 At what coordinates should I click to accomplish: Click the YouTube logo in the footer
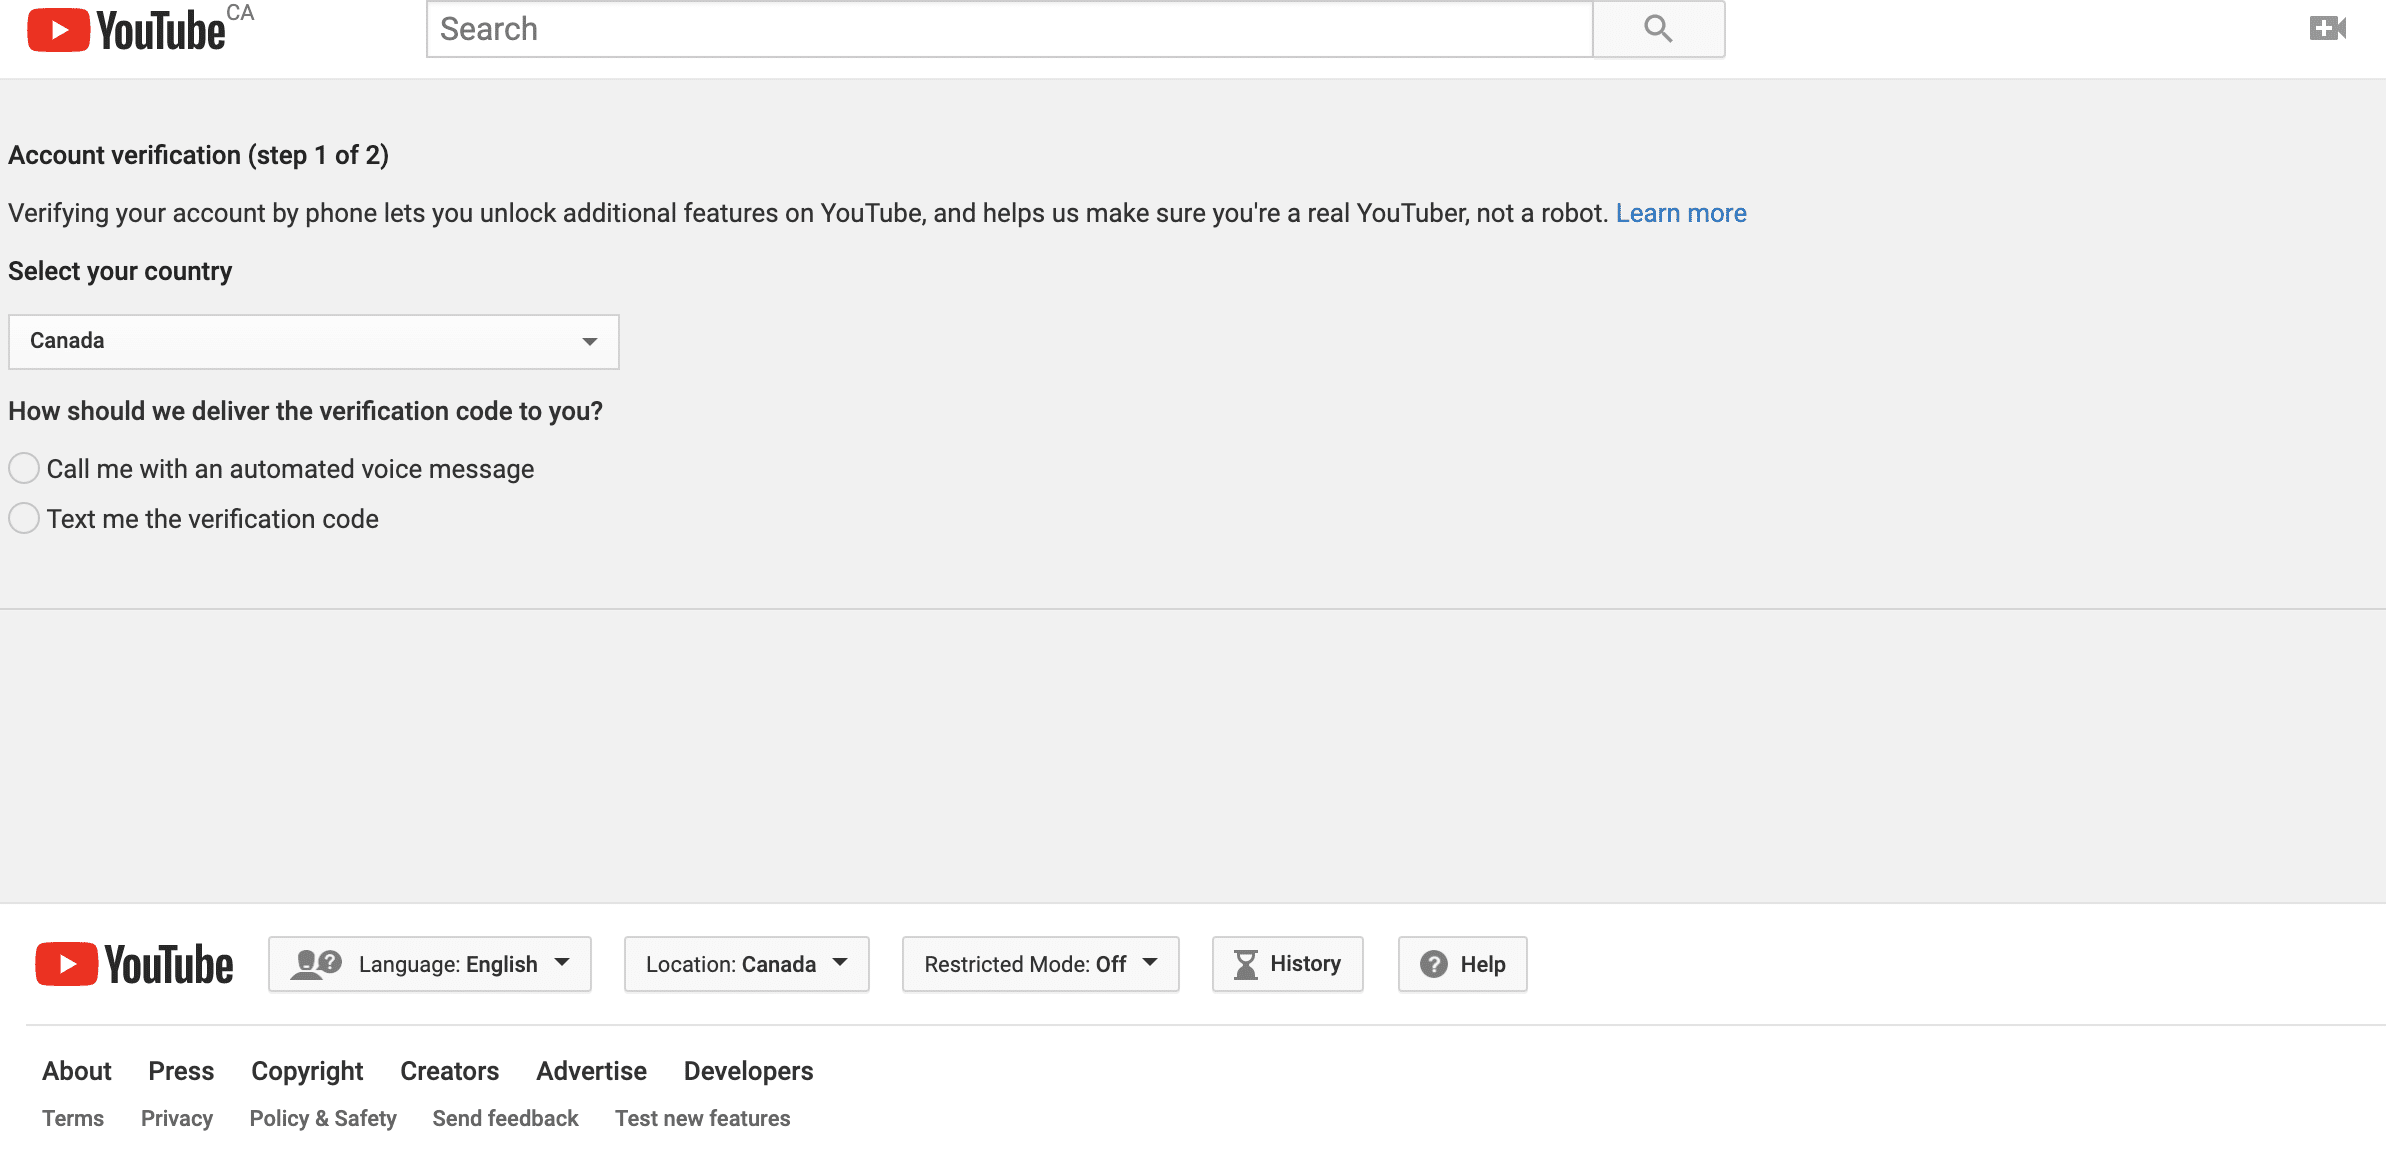point(133,963)
